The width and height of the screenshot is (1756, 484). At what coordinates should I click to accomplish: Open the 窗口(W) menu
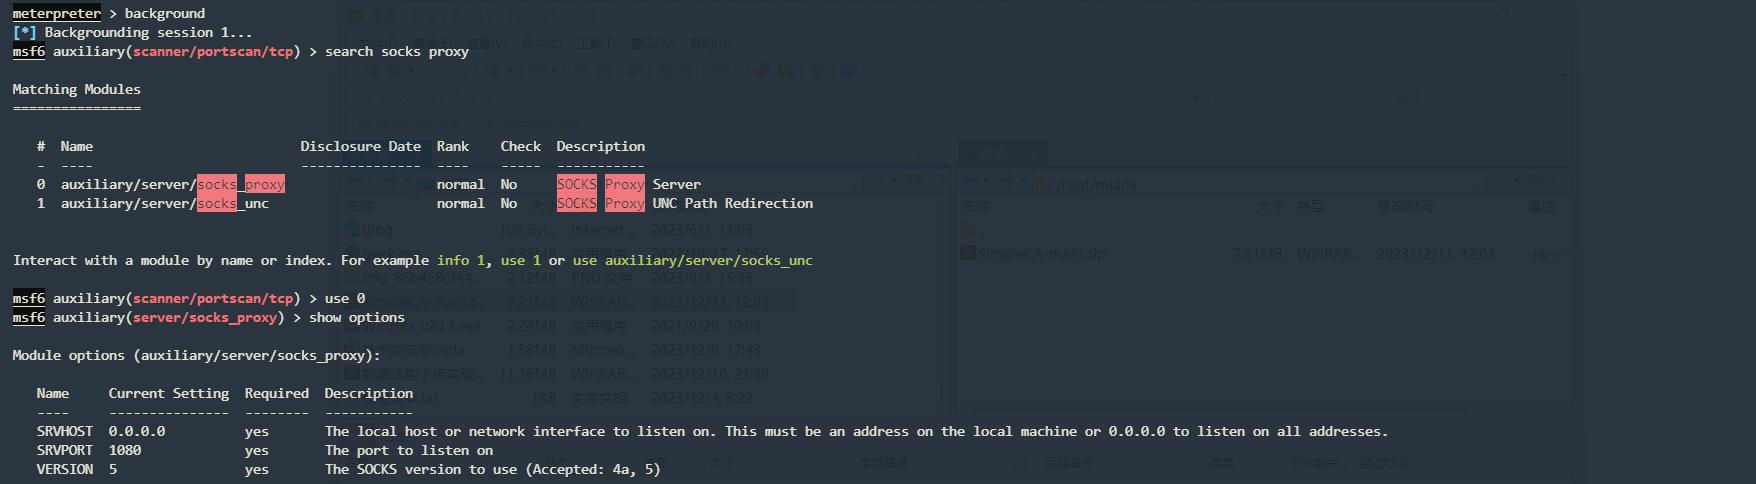click(653, 44)
